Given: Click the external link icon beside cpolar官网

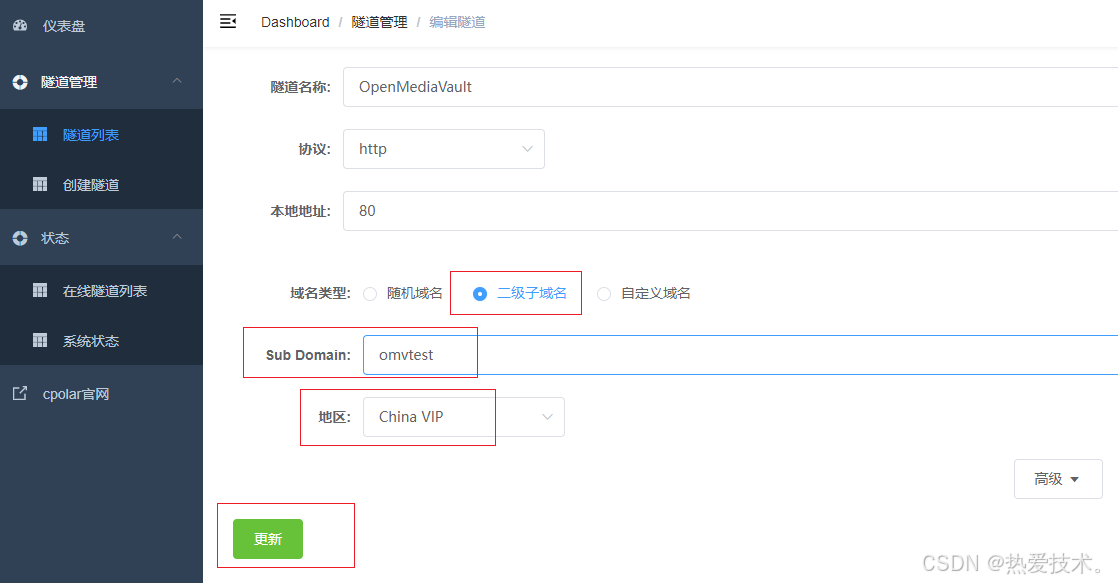Looking at the screenshot, I should coord(20,393).
